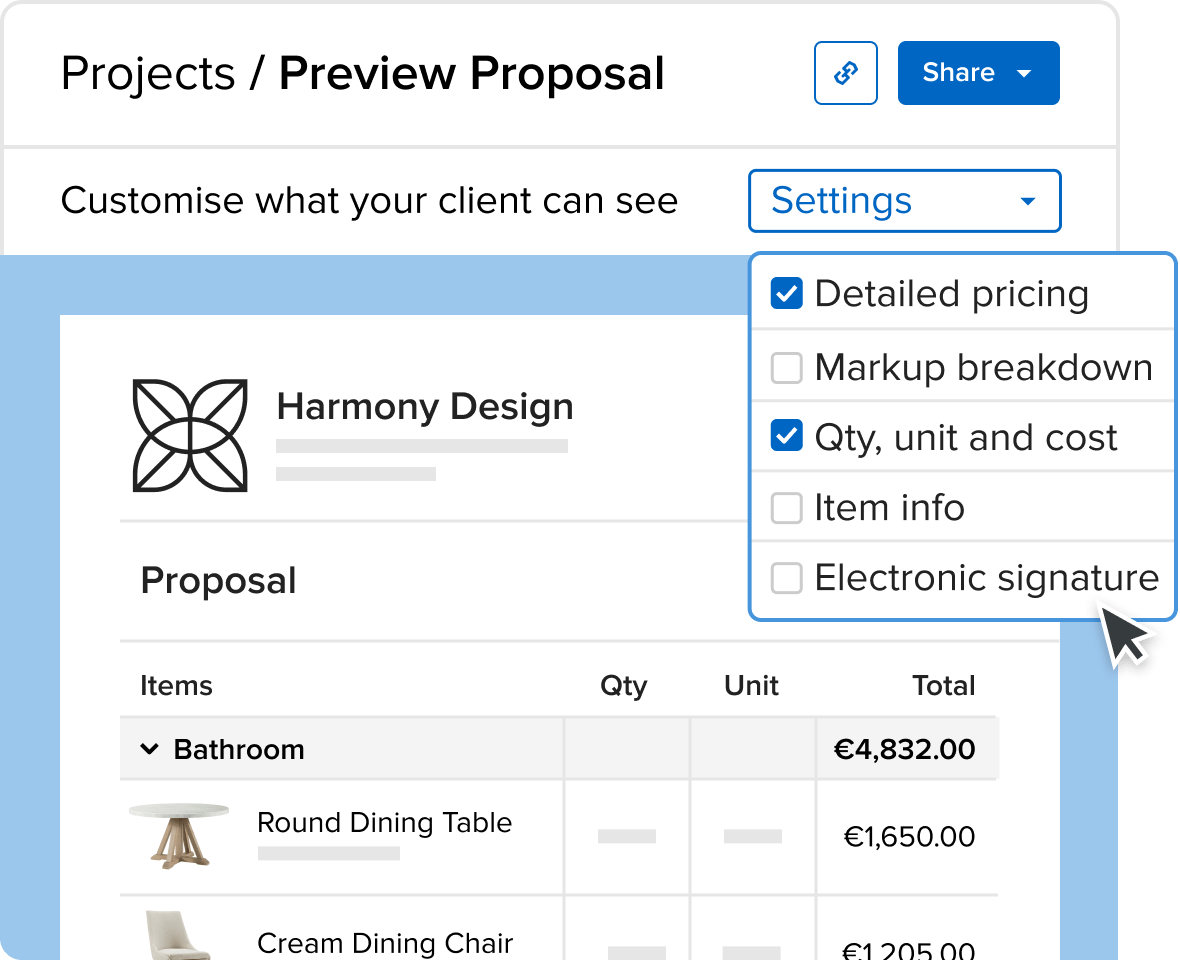Viewport: 1180px width, 960px height.
Task: Click the Total column header
Action: (944, 685)
